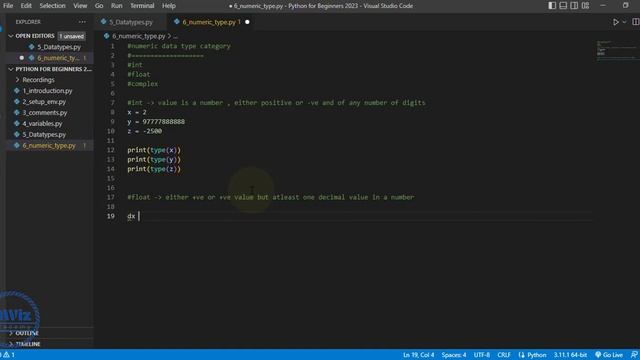This screenshot has width=640, height=360.
Task: Select 6_numeric_ty... in Open Editors
Action: point(58,58)
